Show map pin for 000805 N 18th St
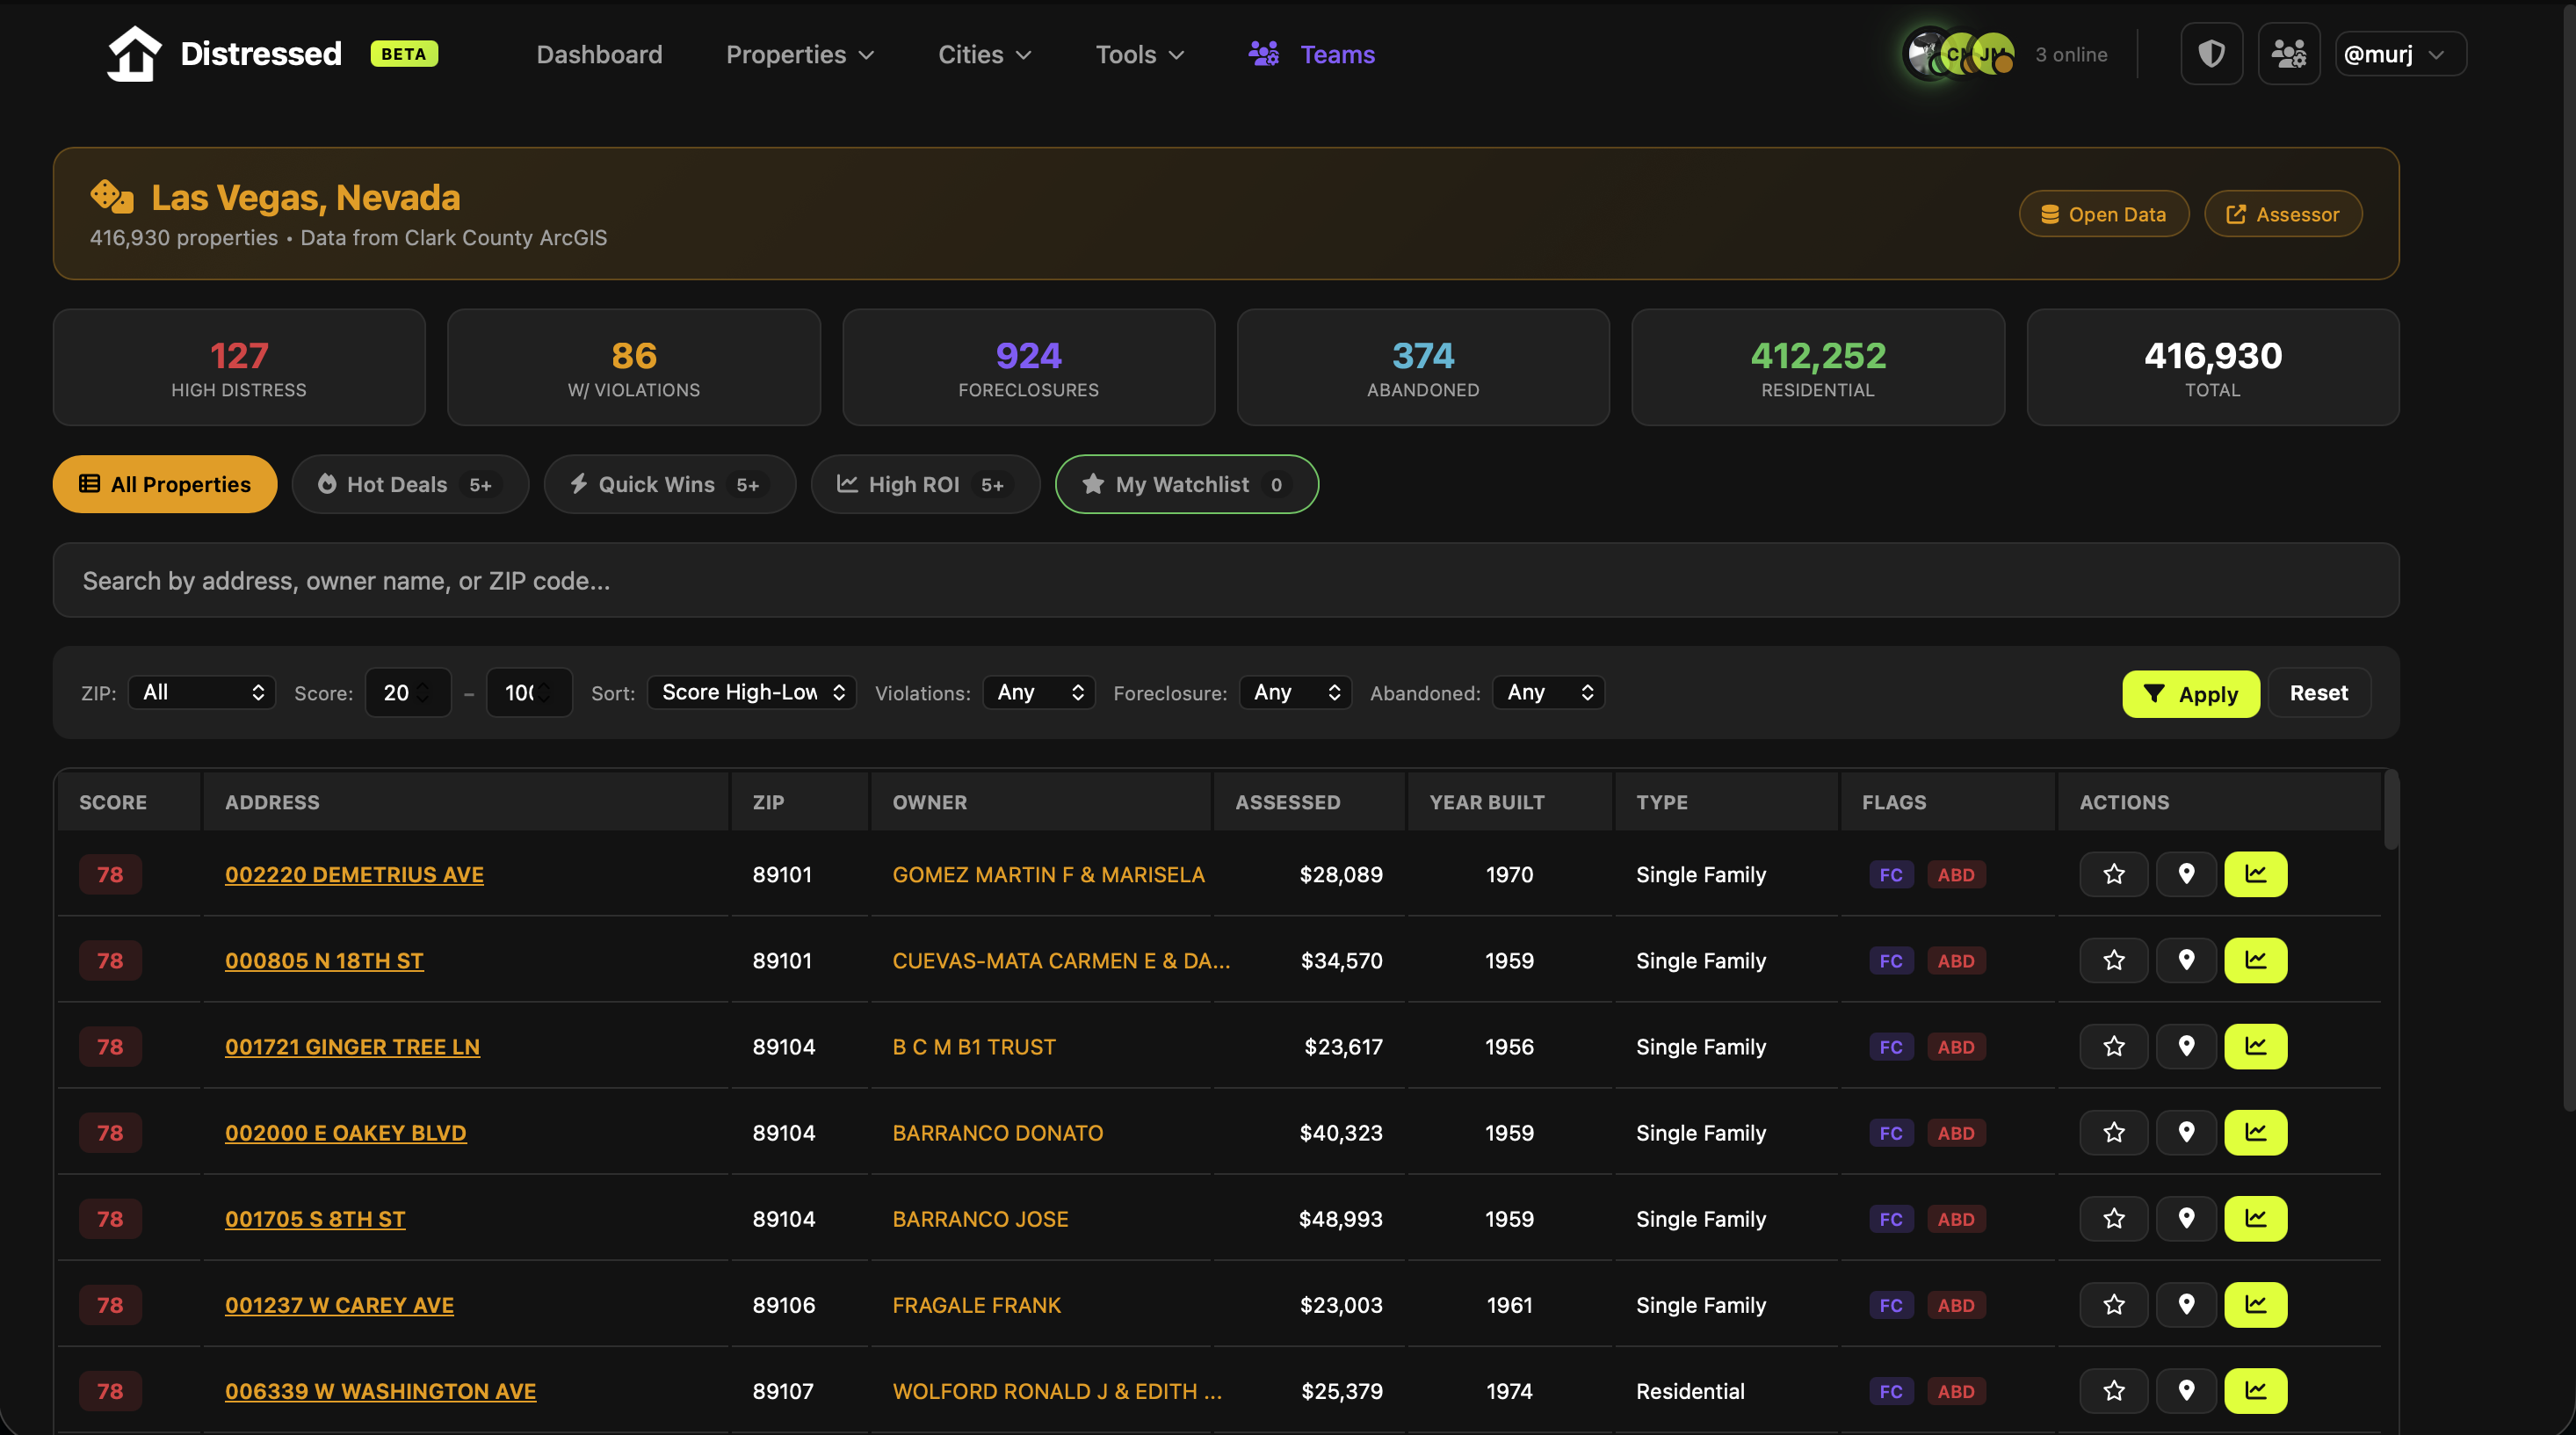Image resolution: width=2576 pixels, height=1435 pixels. pyautogui.click(x=2186, y=960)
